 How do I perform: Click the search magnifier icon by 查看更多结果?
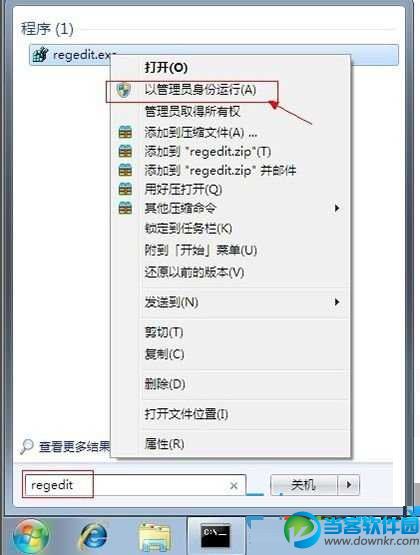27,446
